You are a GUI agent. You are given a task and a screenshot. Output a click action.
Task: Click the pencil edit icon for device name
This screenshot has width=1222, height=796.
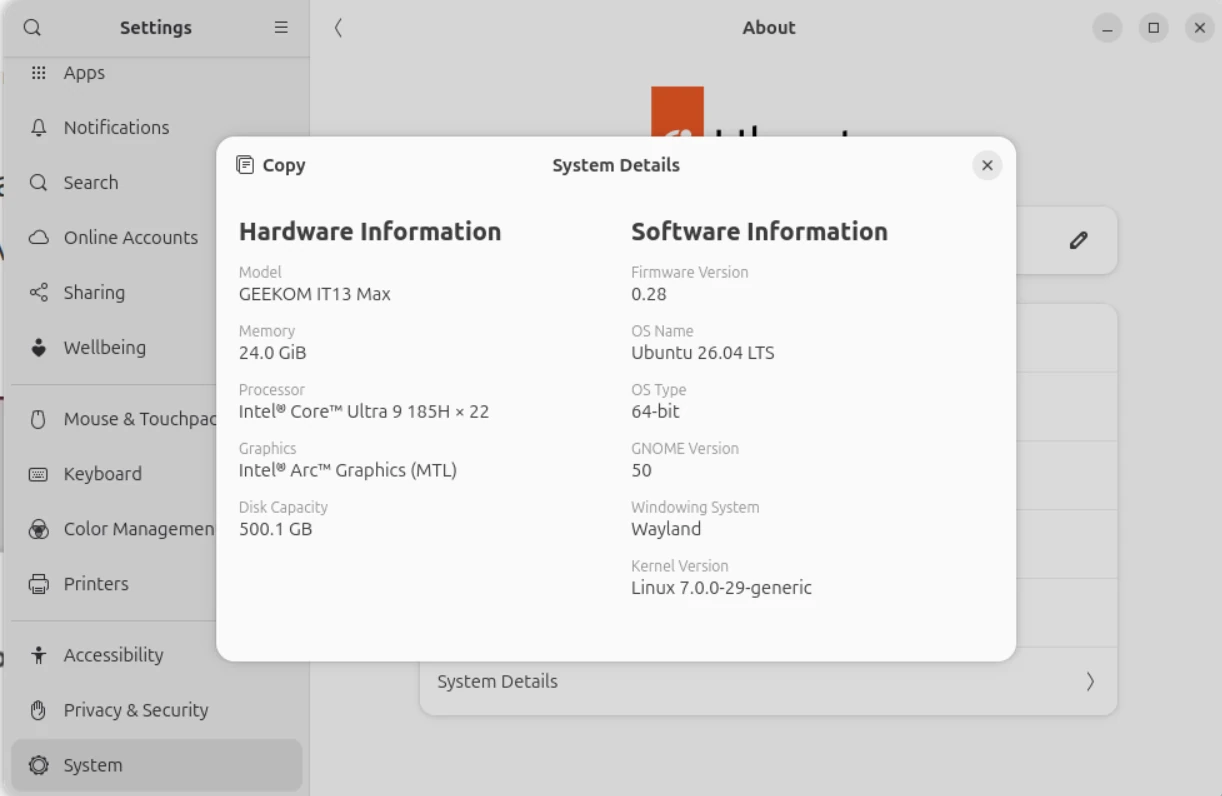[1078, 240]
